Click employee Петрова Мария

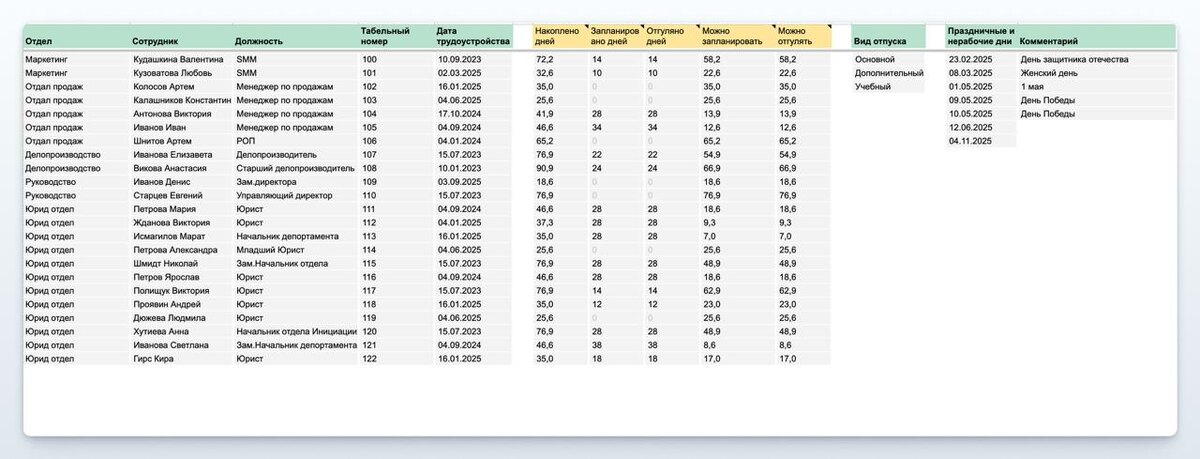[x=163, y=209]
